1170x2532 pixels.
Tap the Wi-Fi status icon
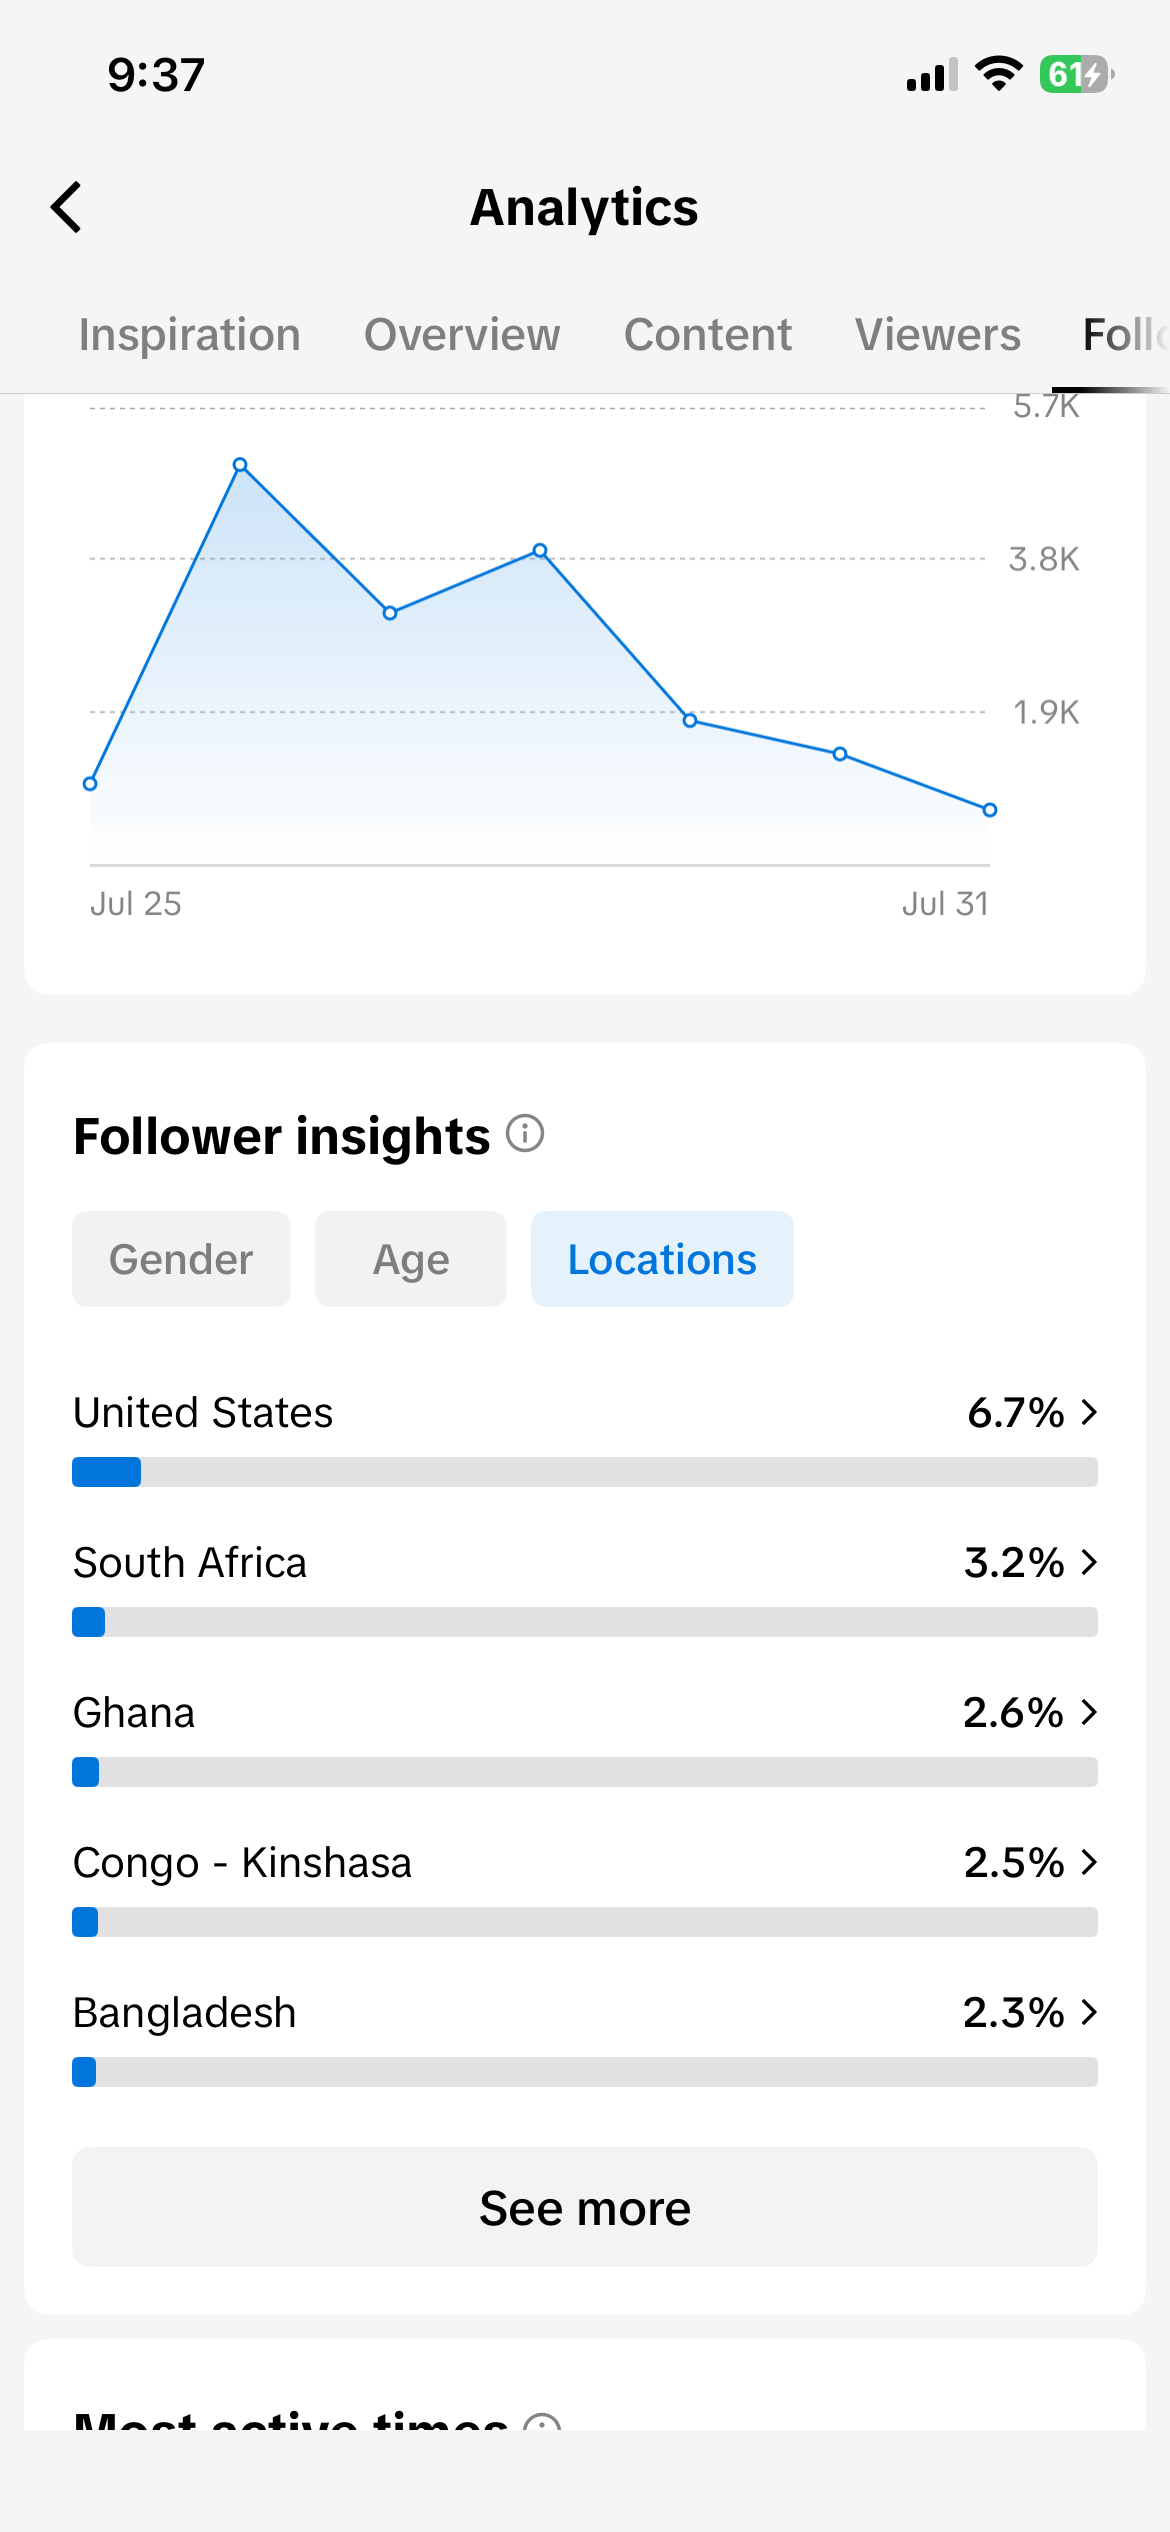(998, 74)
